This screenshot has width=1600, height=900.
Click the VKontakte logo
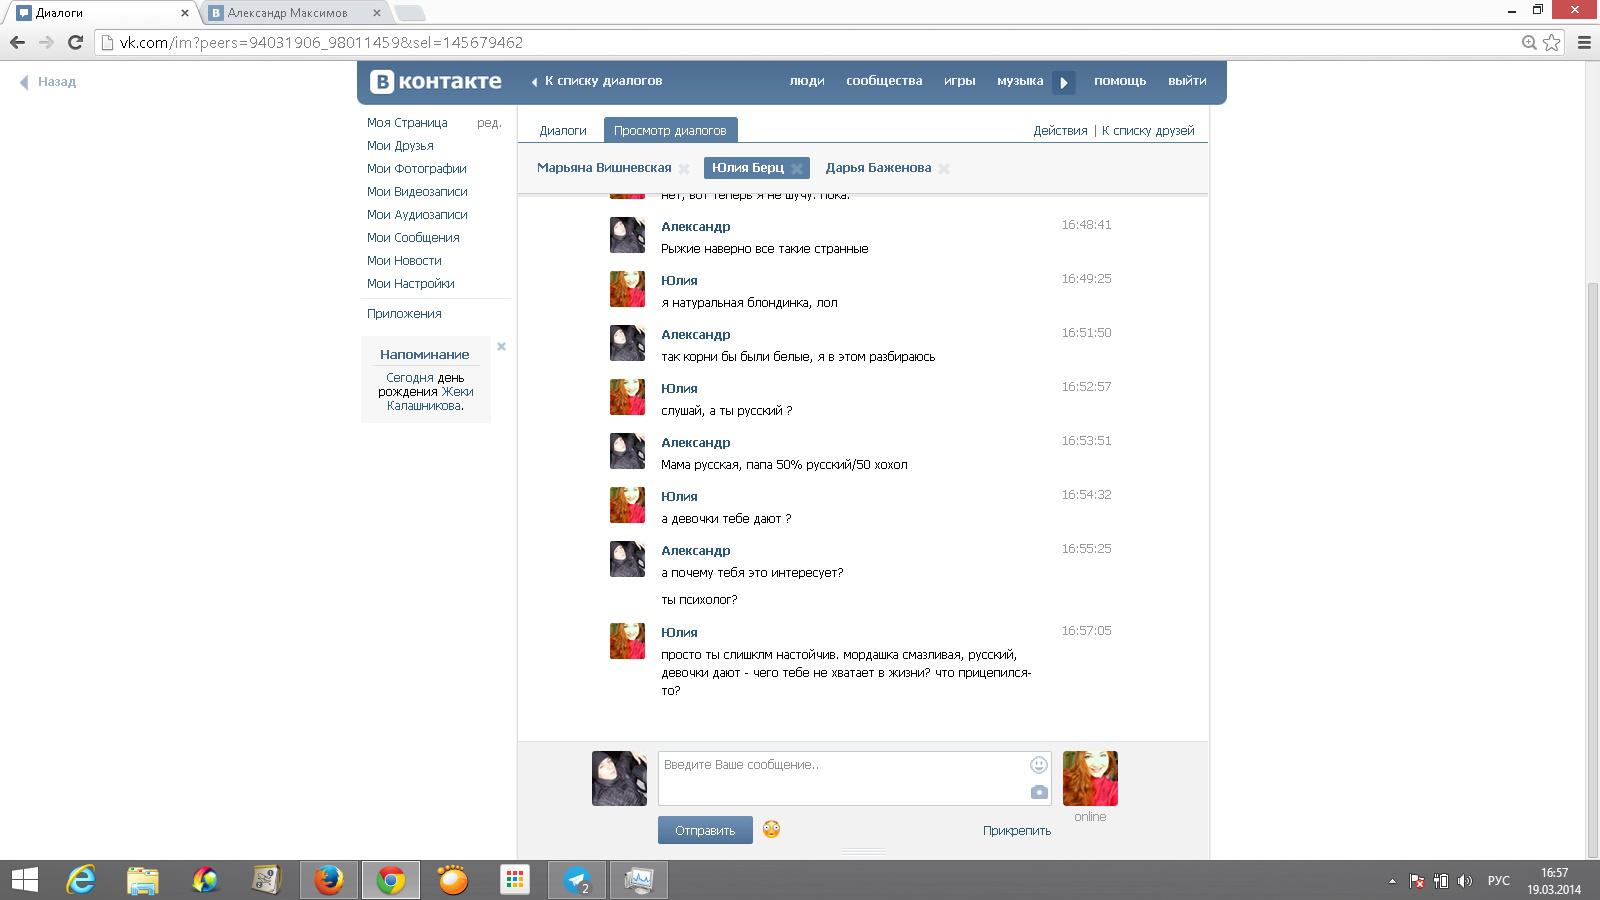pos(436,82)
